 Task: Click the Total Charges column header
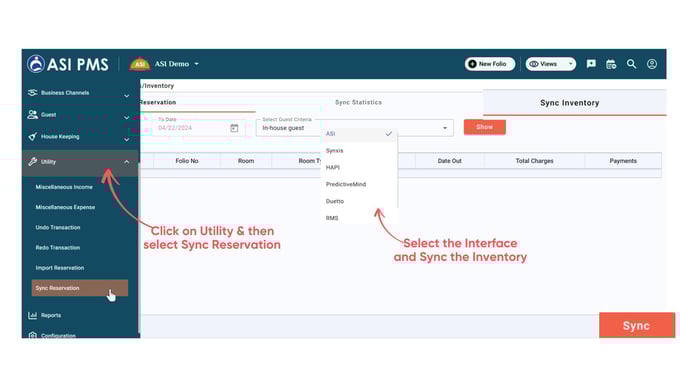[x=534, y=161]
